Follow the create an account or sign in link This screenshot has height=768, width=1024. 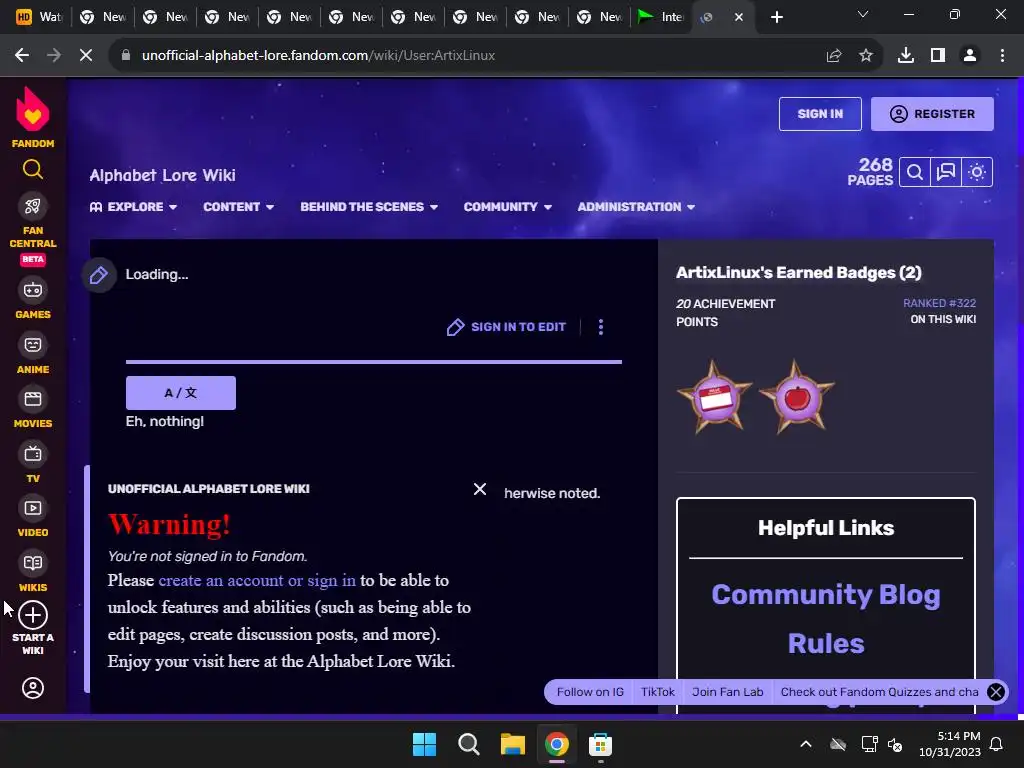pos(257,581)
